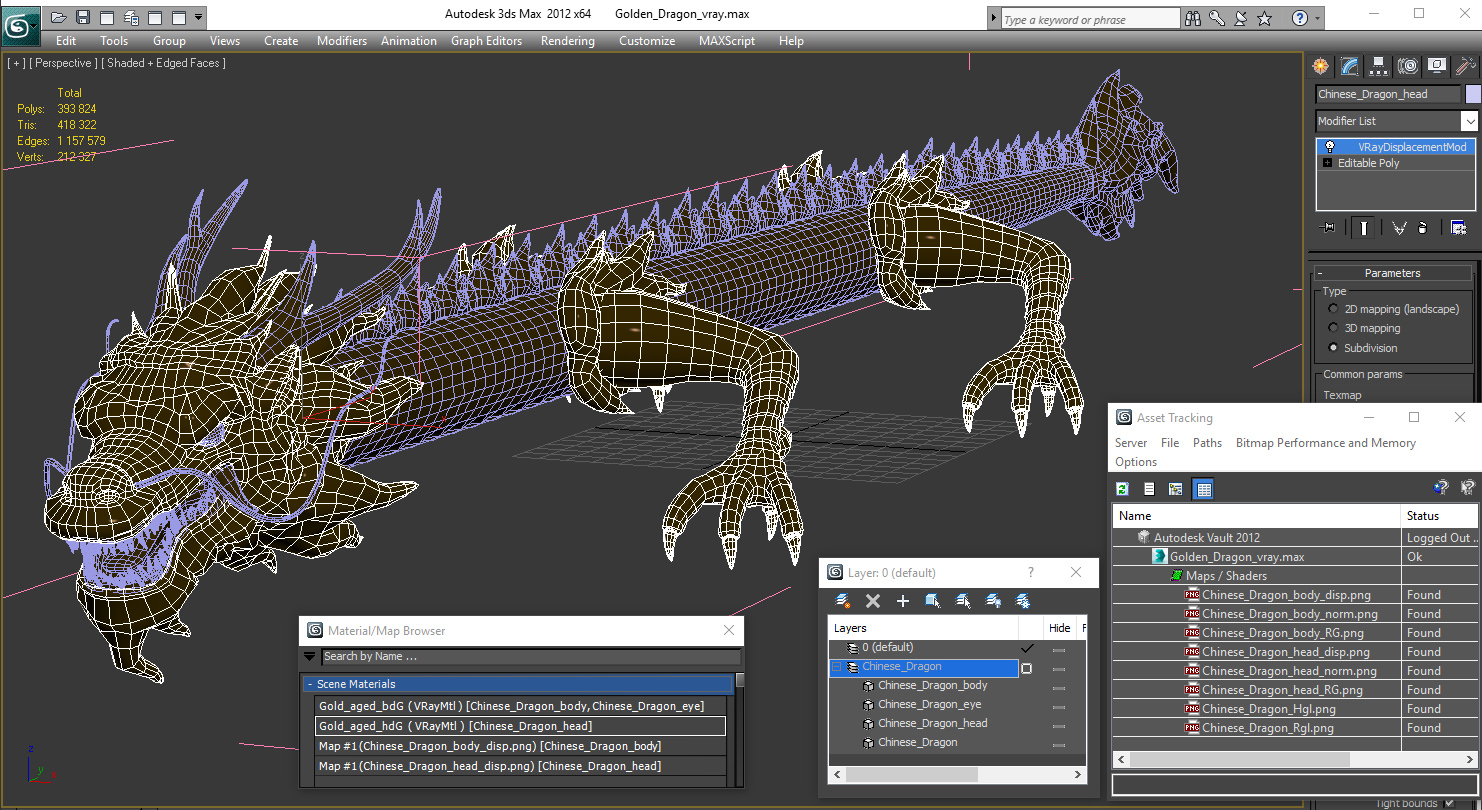Click the Search by Name field in Material Browser

pos(531,657)
